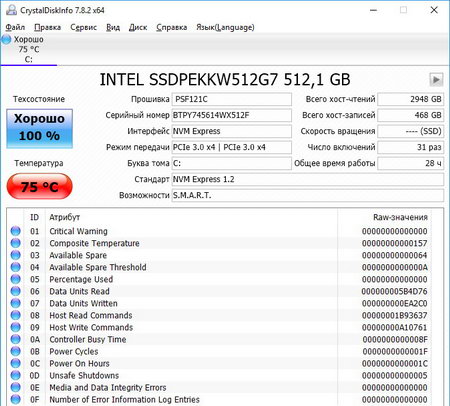Click total host writes value 468 GB

pyautogui.click(x=410, y=115)
